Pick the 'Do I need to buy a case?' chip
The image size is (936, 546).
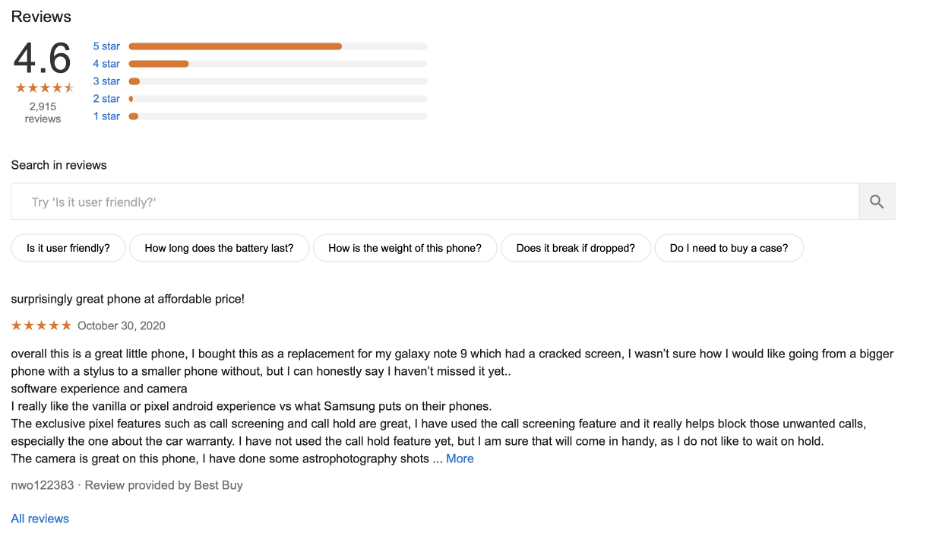coord(729,248)
